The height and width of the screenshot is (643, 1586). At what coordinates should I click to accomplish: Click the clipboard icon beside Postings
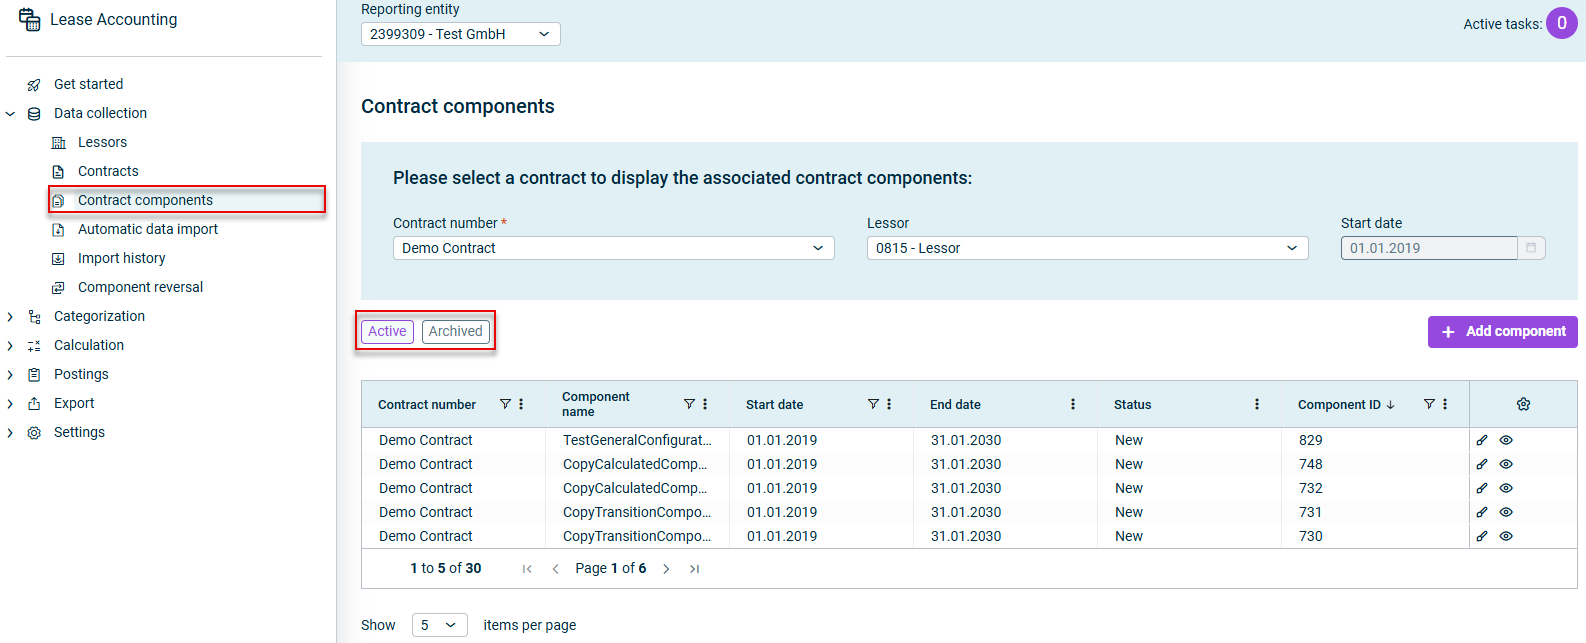(34, 375)
